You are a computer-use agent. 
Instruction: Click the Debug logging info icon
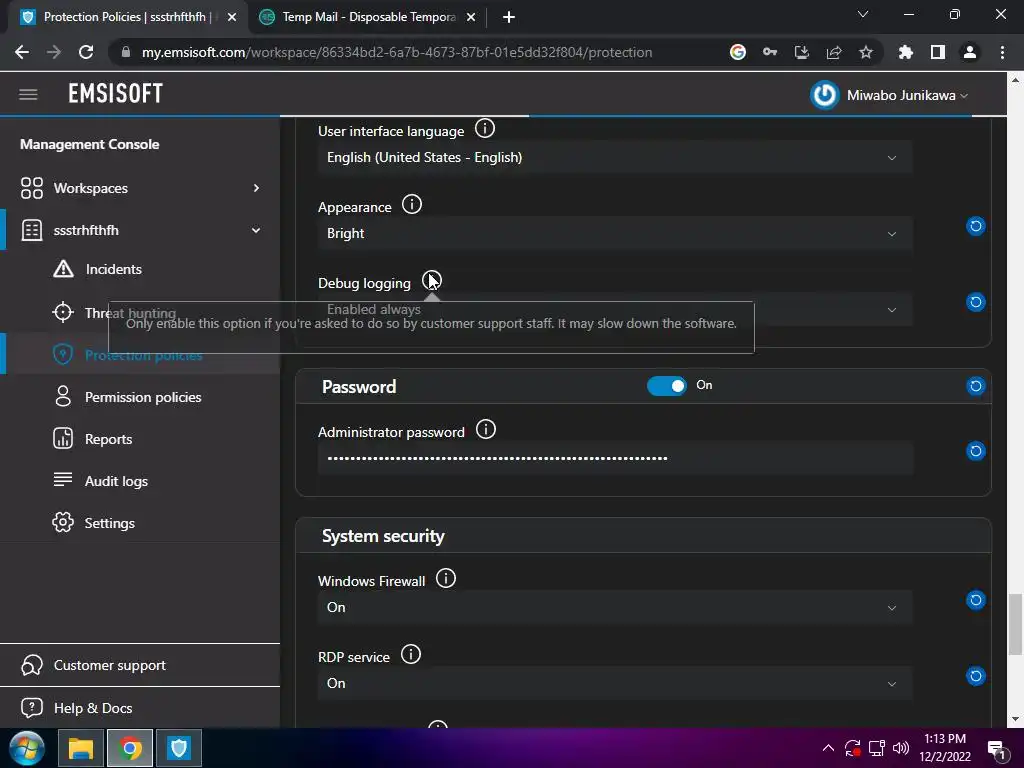[432, 280]
